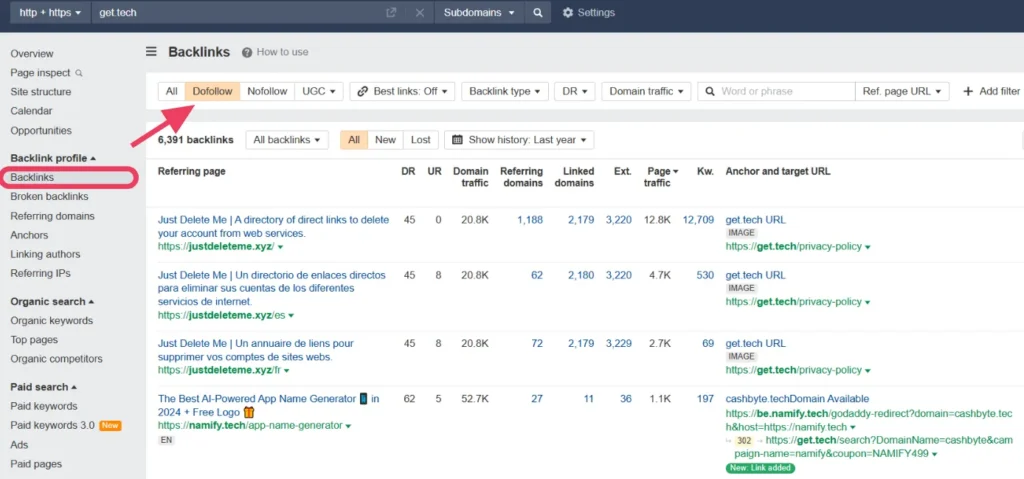Open Paid keywords 3.0 in the sidebar
Viewport: 1024px width, 479px height.
pos(52,425)
